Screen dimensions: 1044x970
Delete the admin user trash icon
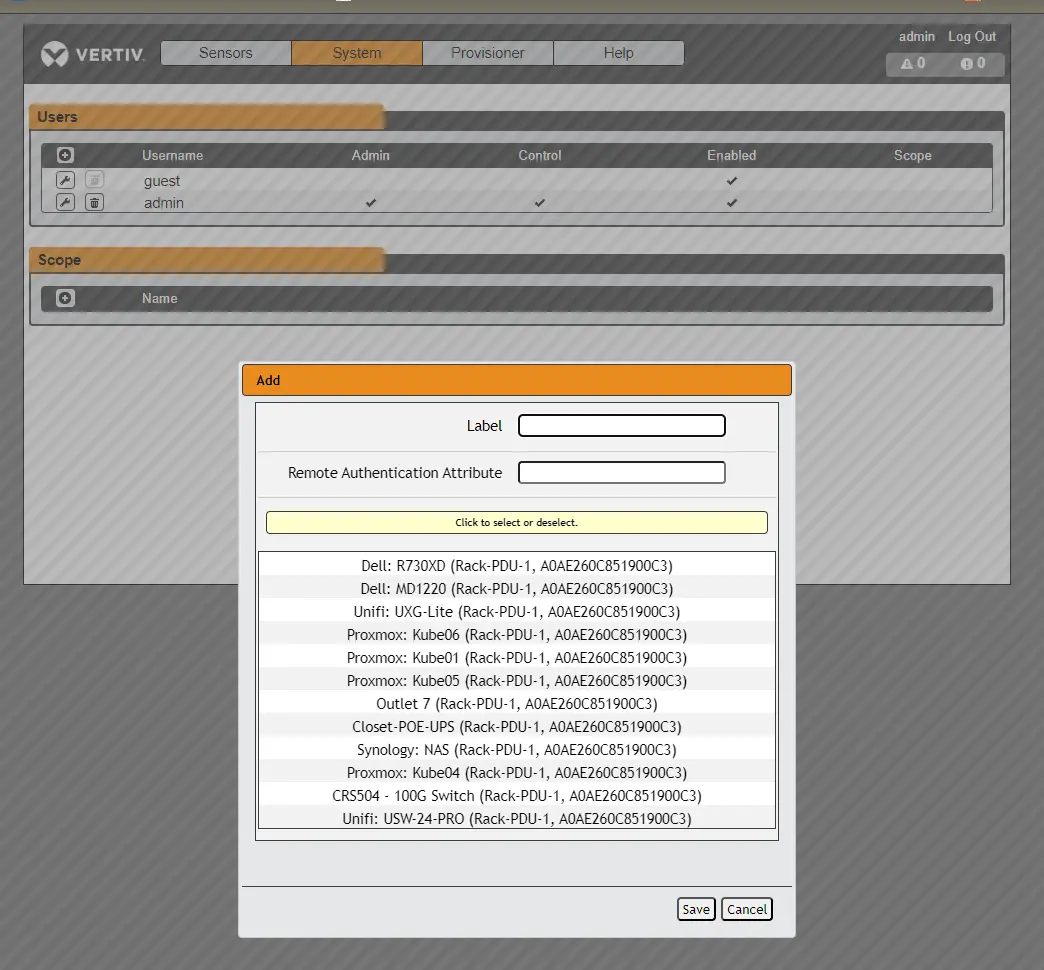(94, 202)
